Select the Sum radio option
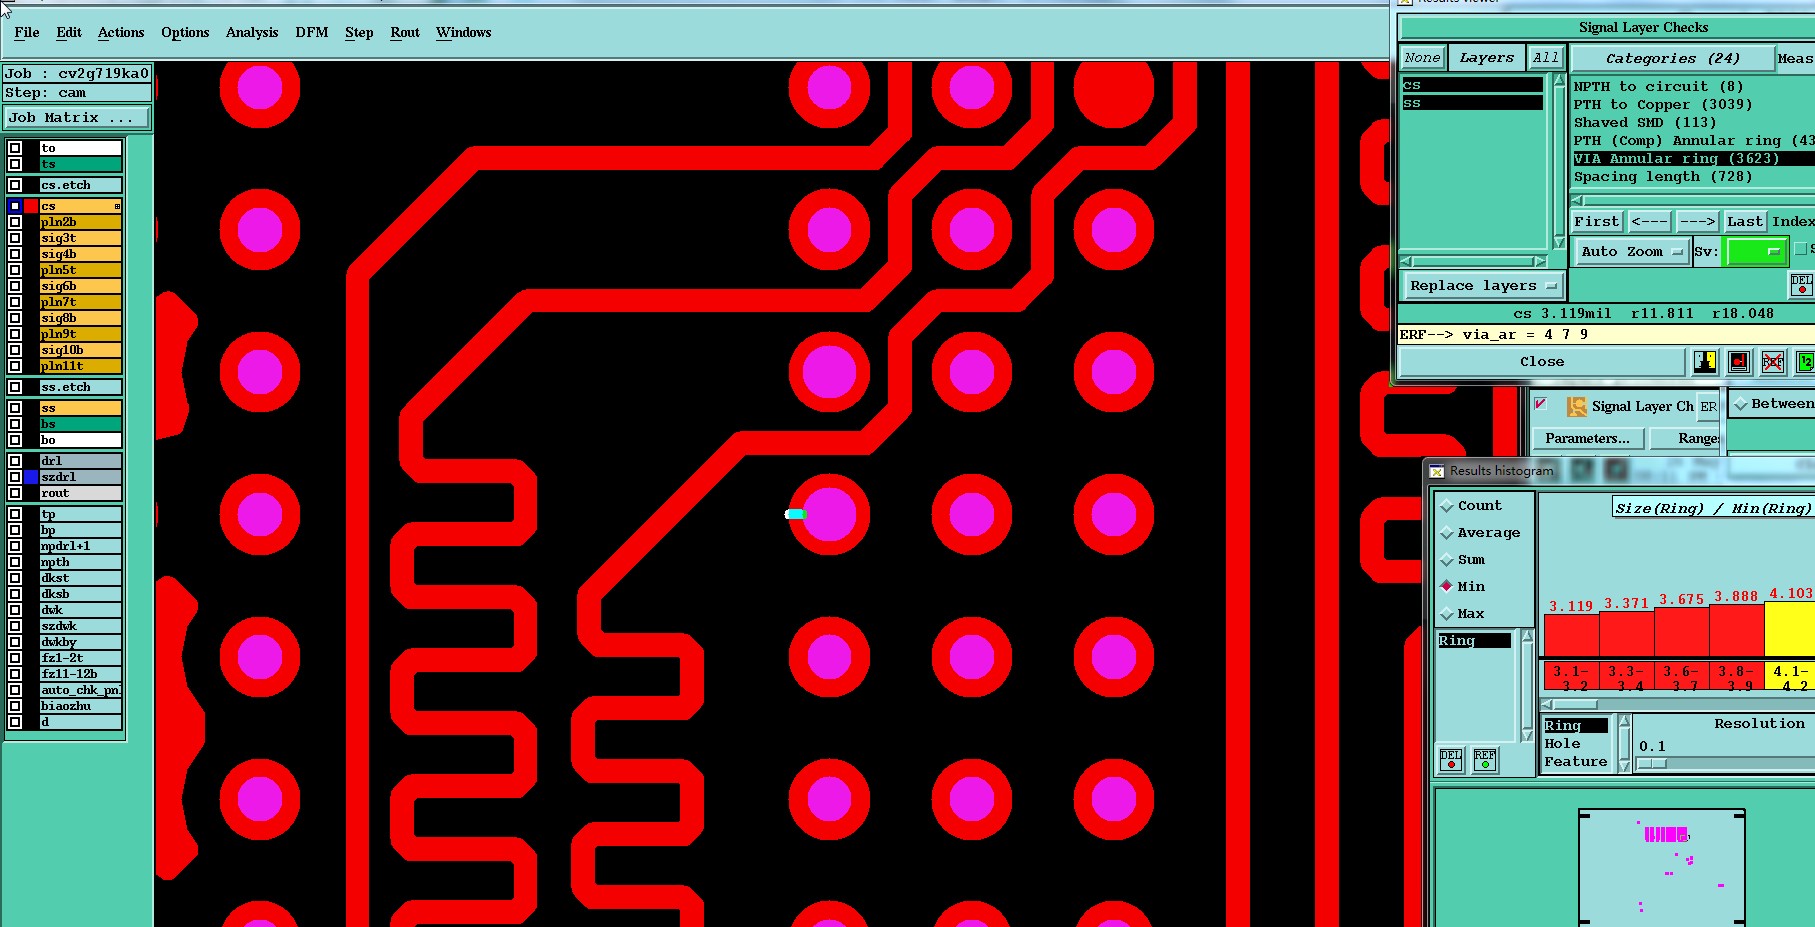Viewport: 1815px width, 927px height. [x=1447, y=560]
